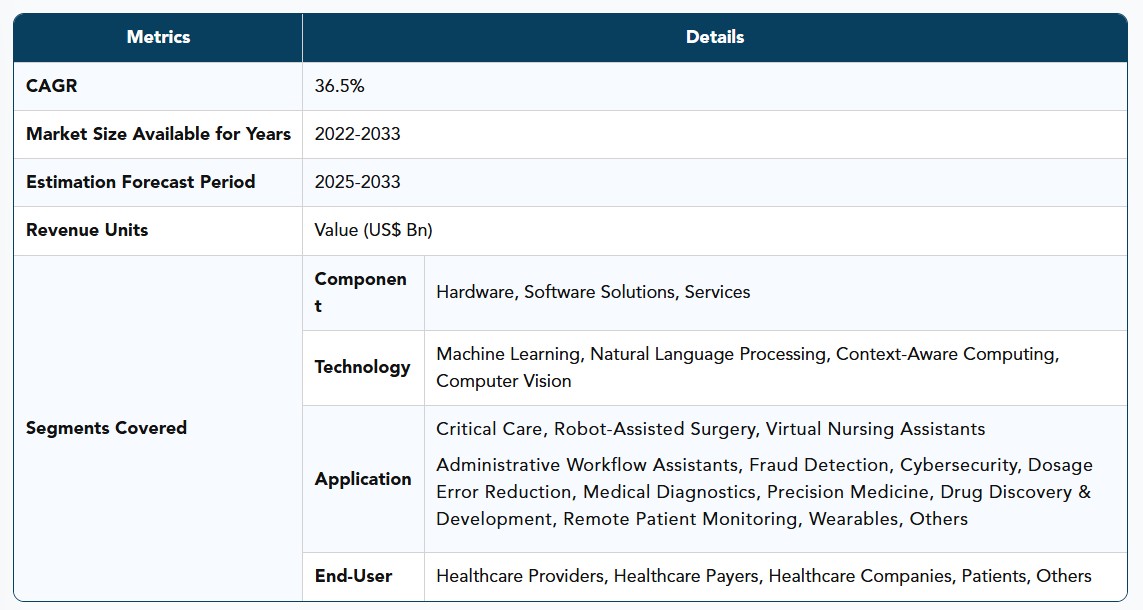The height and width of the screenshot is (610, 1143).
Task: Click the Details column header
Action: (714, 37)
